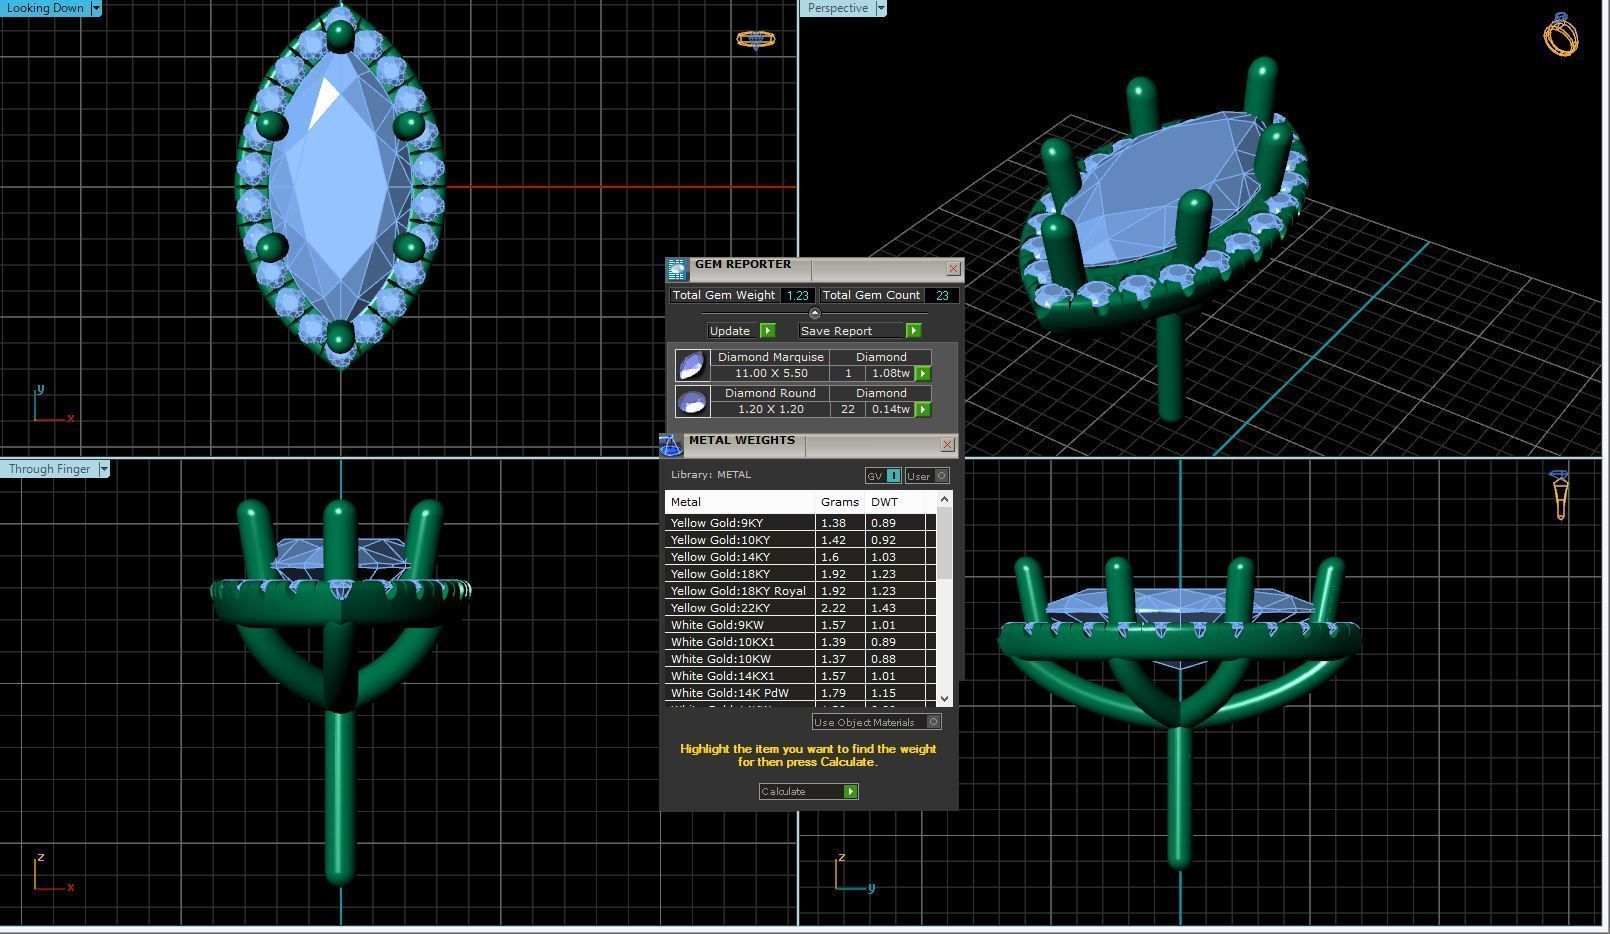Click the Diamond Round name cell

pyautogui.click(x=771, y=393)
